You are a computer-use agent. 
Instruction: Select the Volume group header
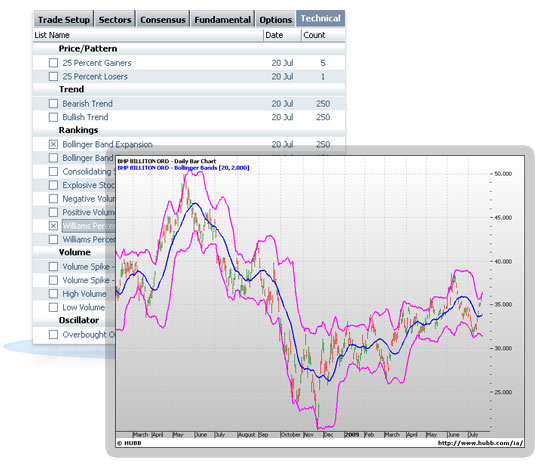point(74,252)
